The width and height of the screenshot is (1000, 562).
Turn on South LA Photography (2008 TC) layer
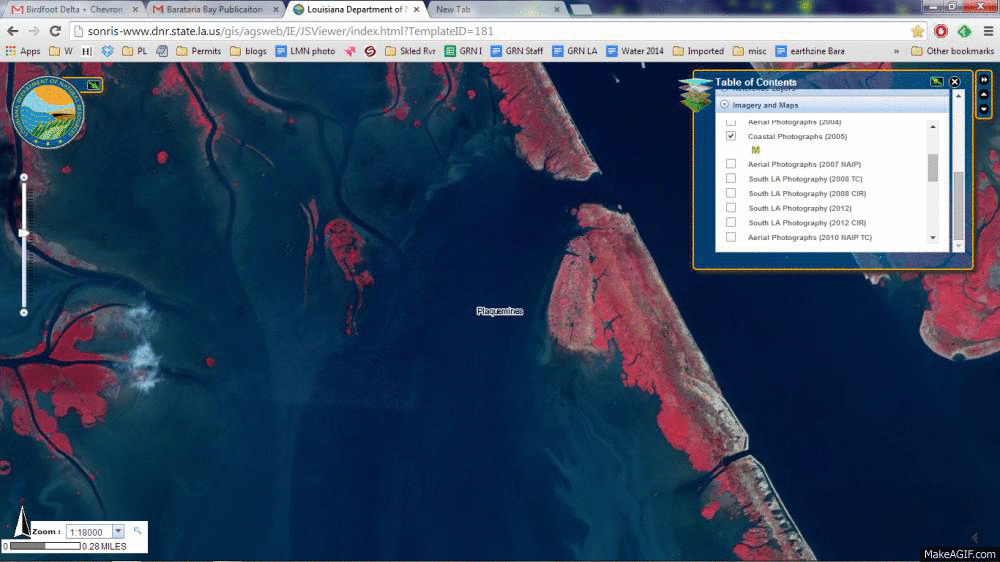point(731,179)
